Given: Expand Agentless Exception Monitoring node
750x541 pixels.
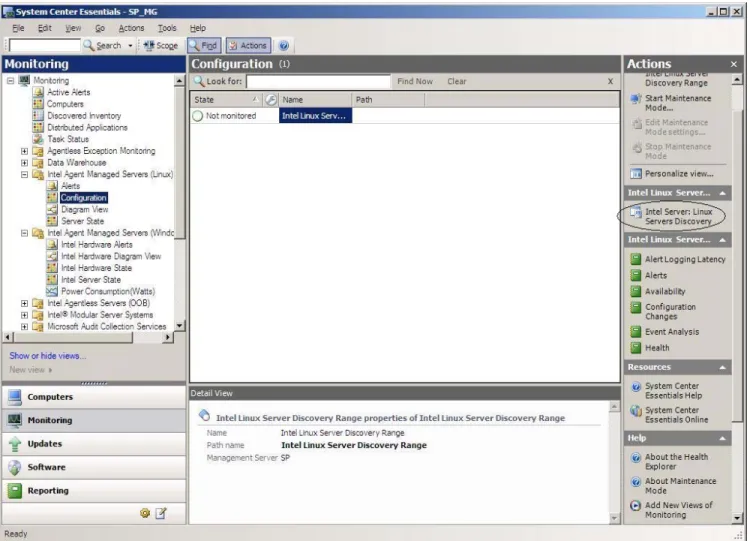Looking at the screenshot, I should click(24, 151).
